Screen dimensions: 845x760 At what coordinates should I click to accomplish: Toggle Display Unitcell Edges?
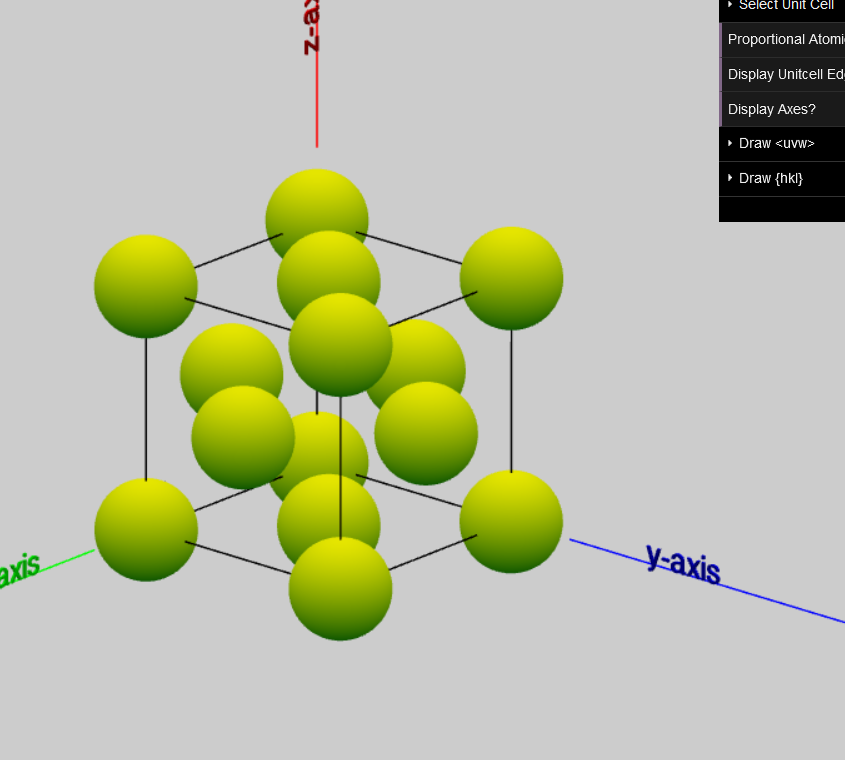[786, 74]
